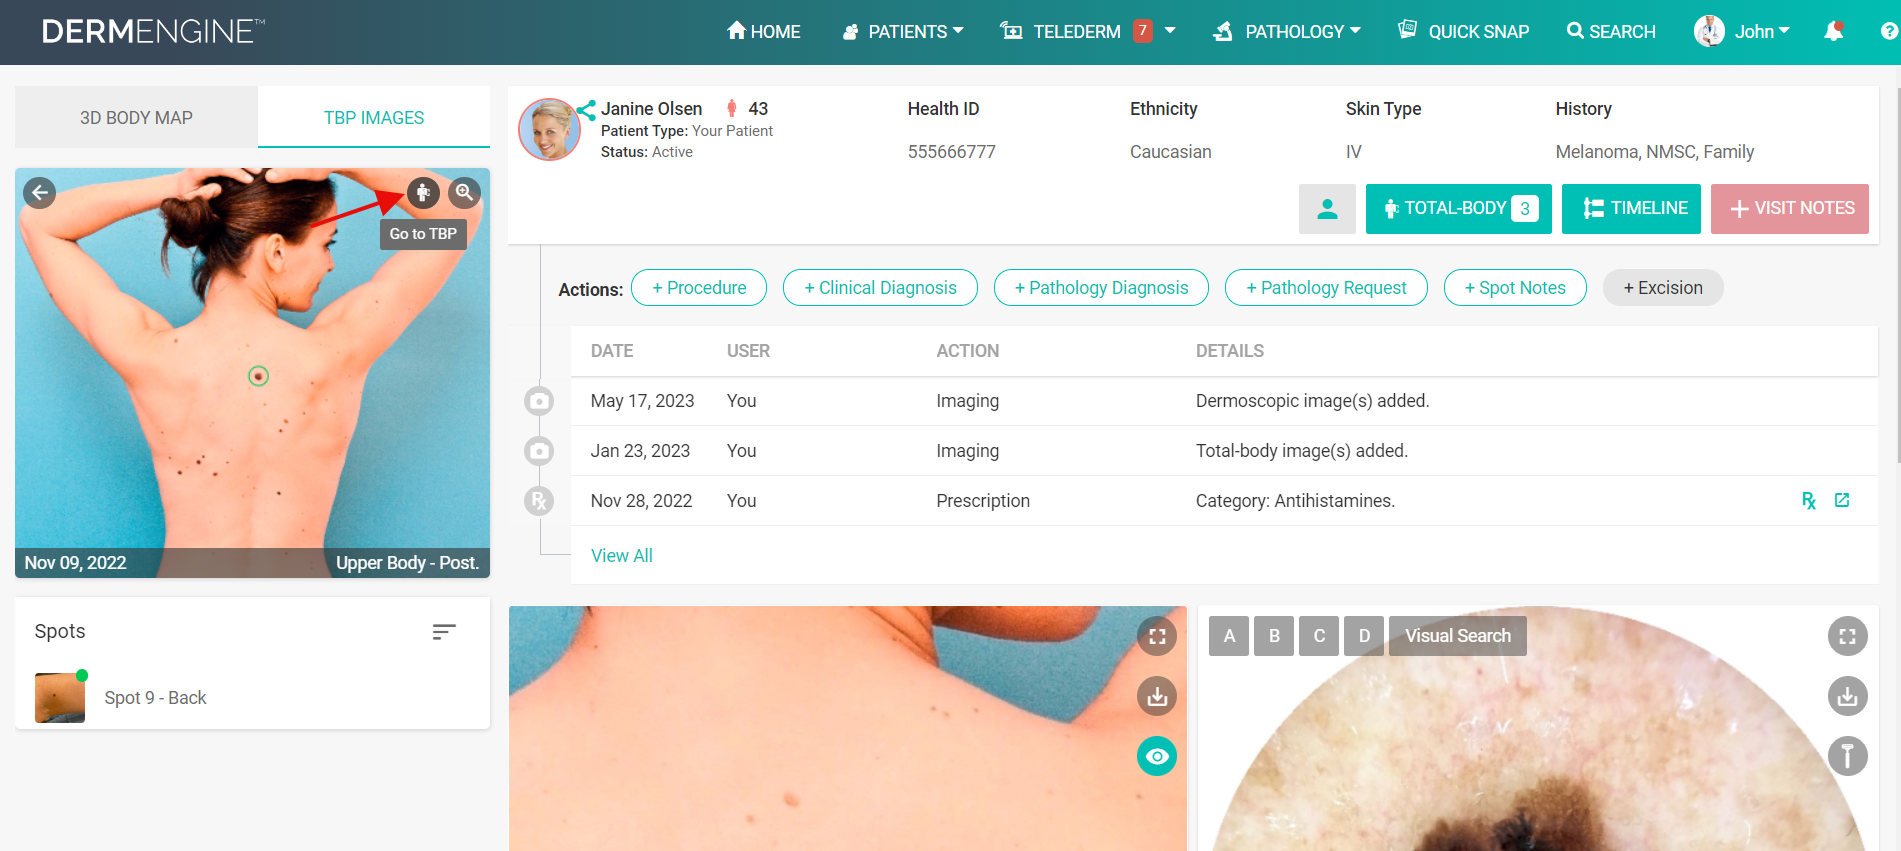1901x851 pixels.
Task: Click the Telederm notification count 7 badge
Action: (1143, 31)
